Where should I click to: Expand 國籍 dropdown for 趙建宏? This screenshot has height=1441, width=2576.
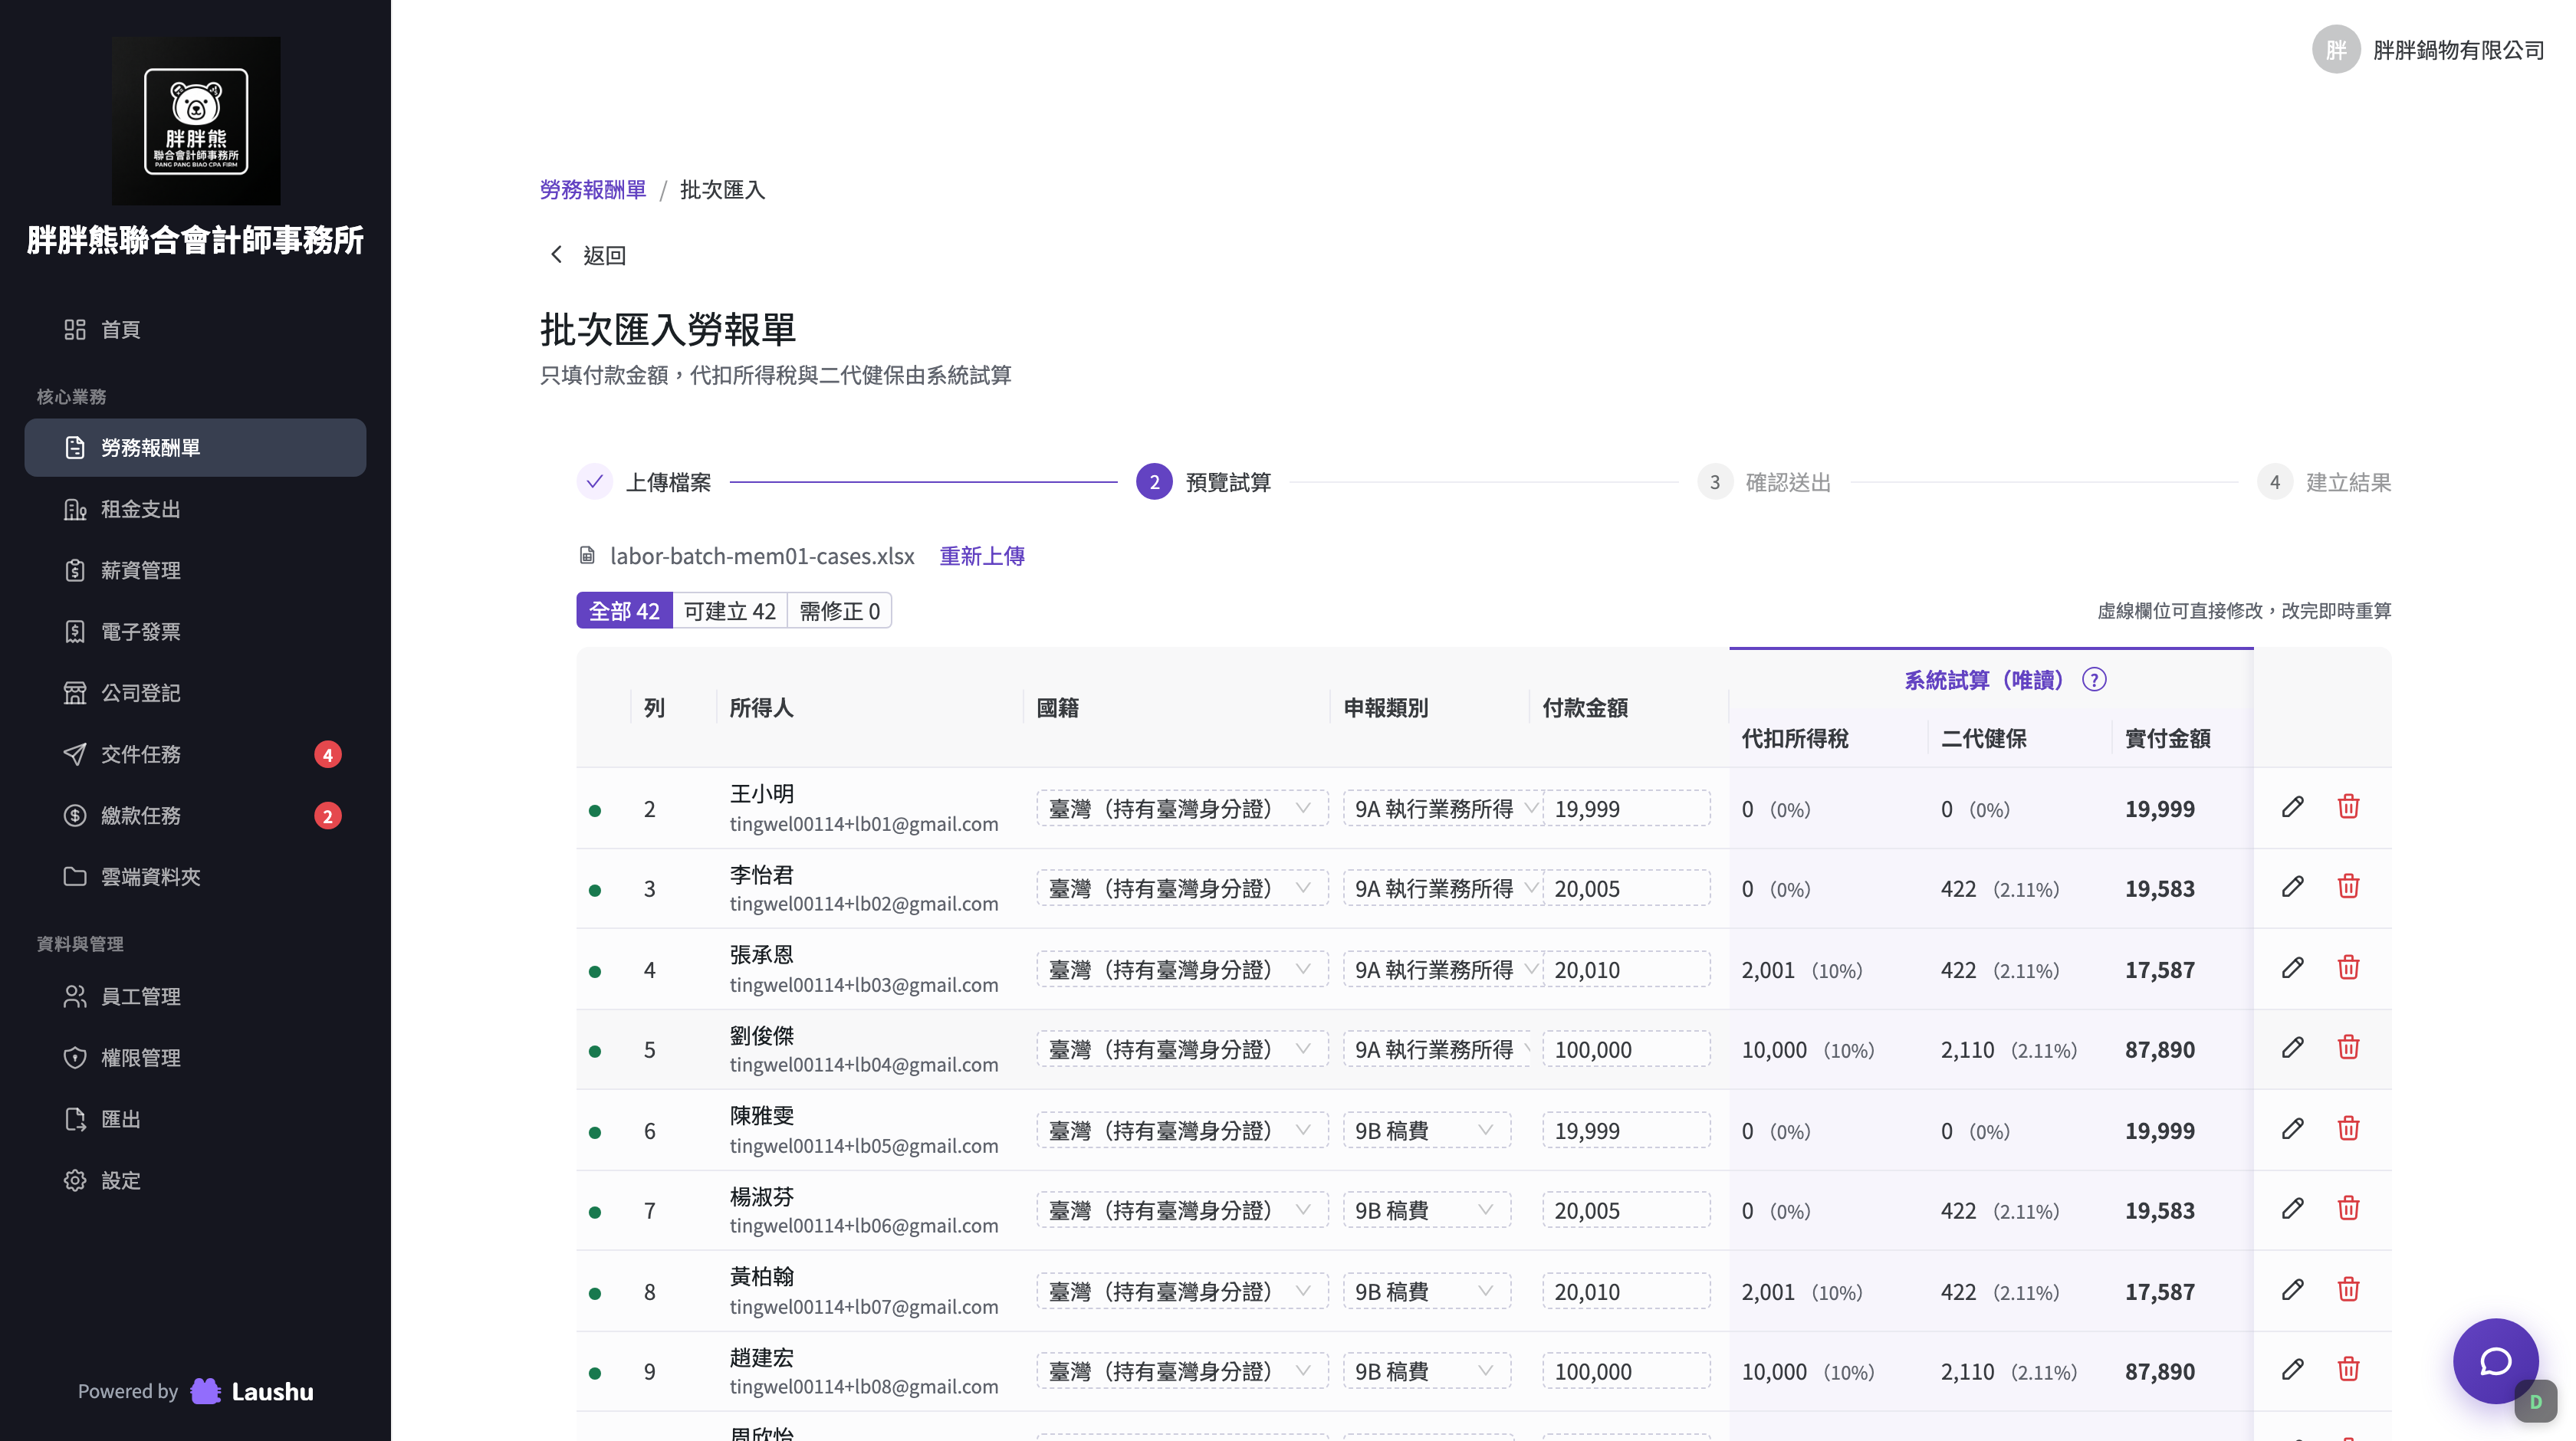[x=1182, y=1372]
